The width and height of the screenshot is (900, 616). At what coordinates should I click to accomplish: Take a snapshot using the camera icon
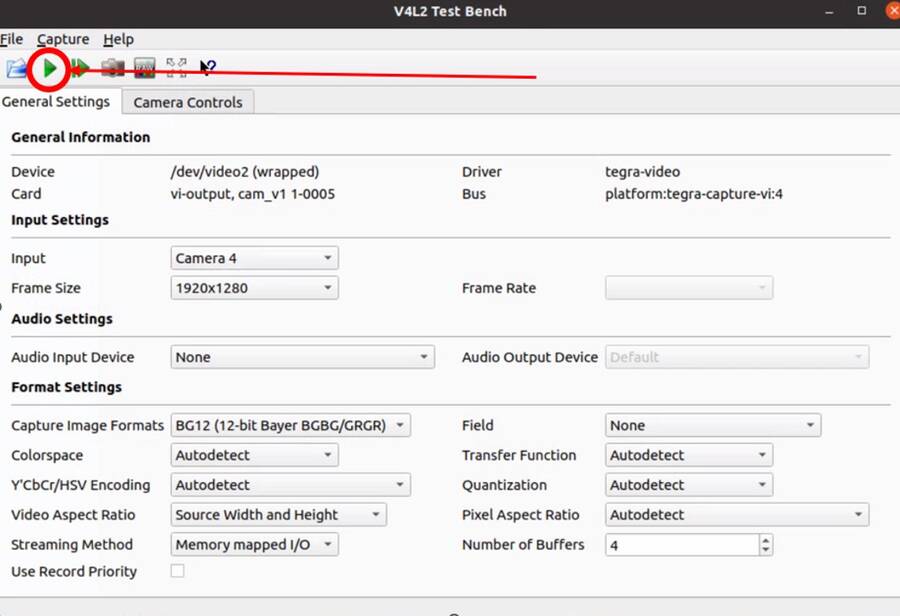(112, 67)
